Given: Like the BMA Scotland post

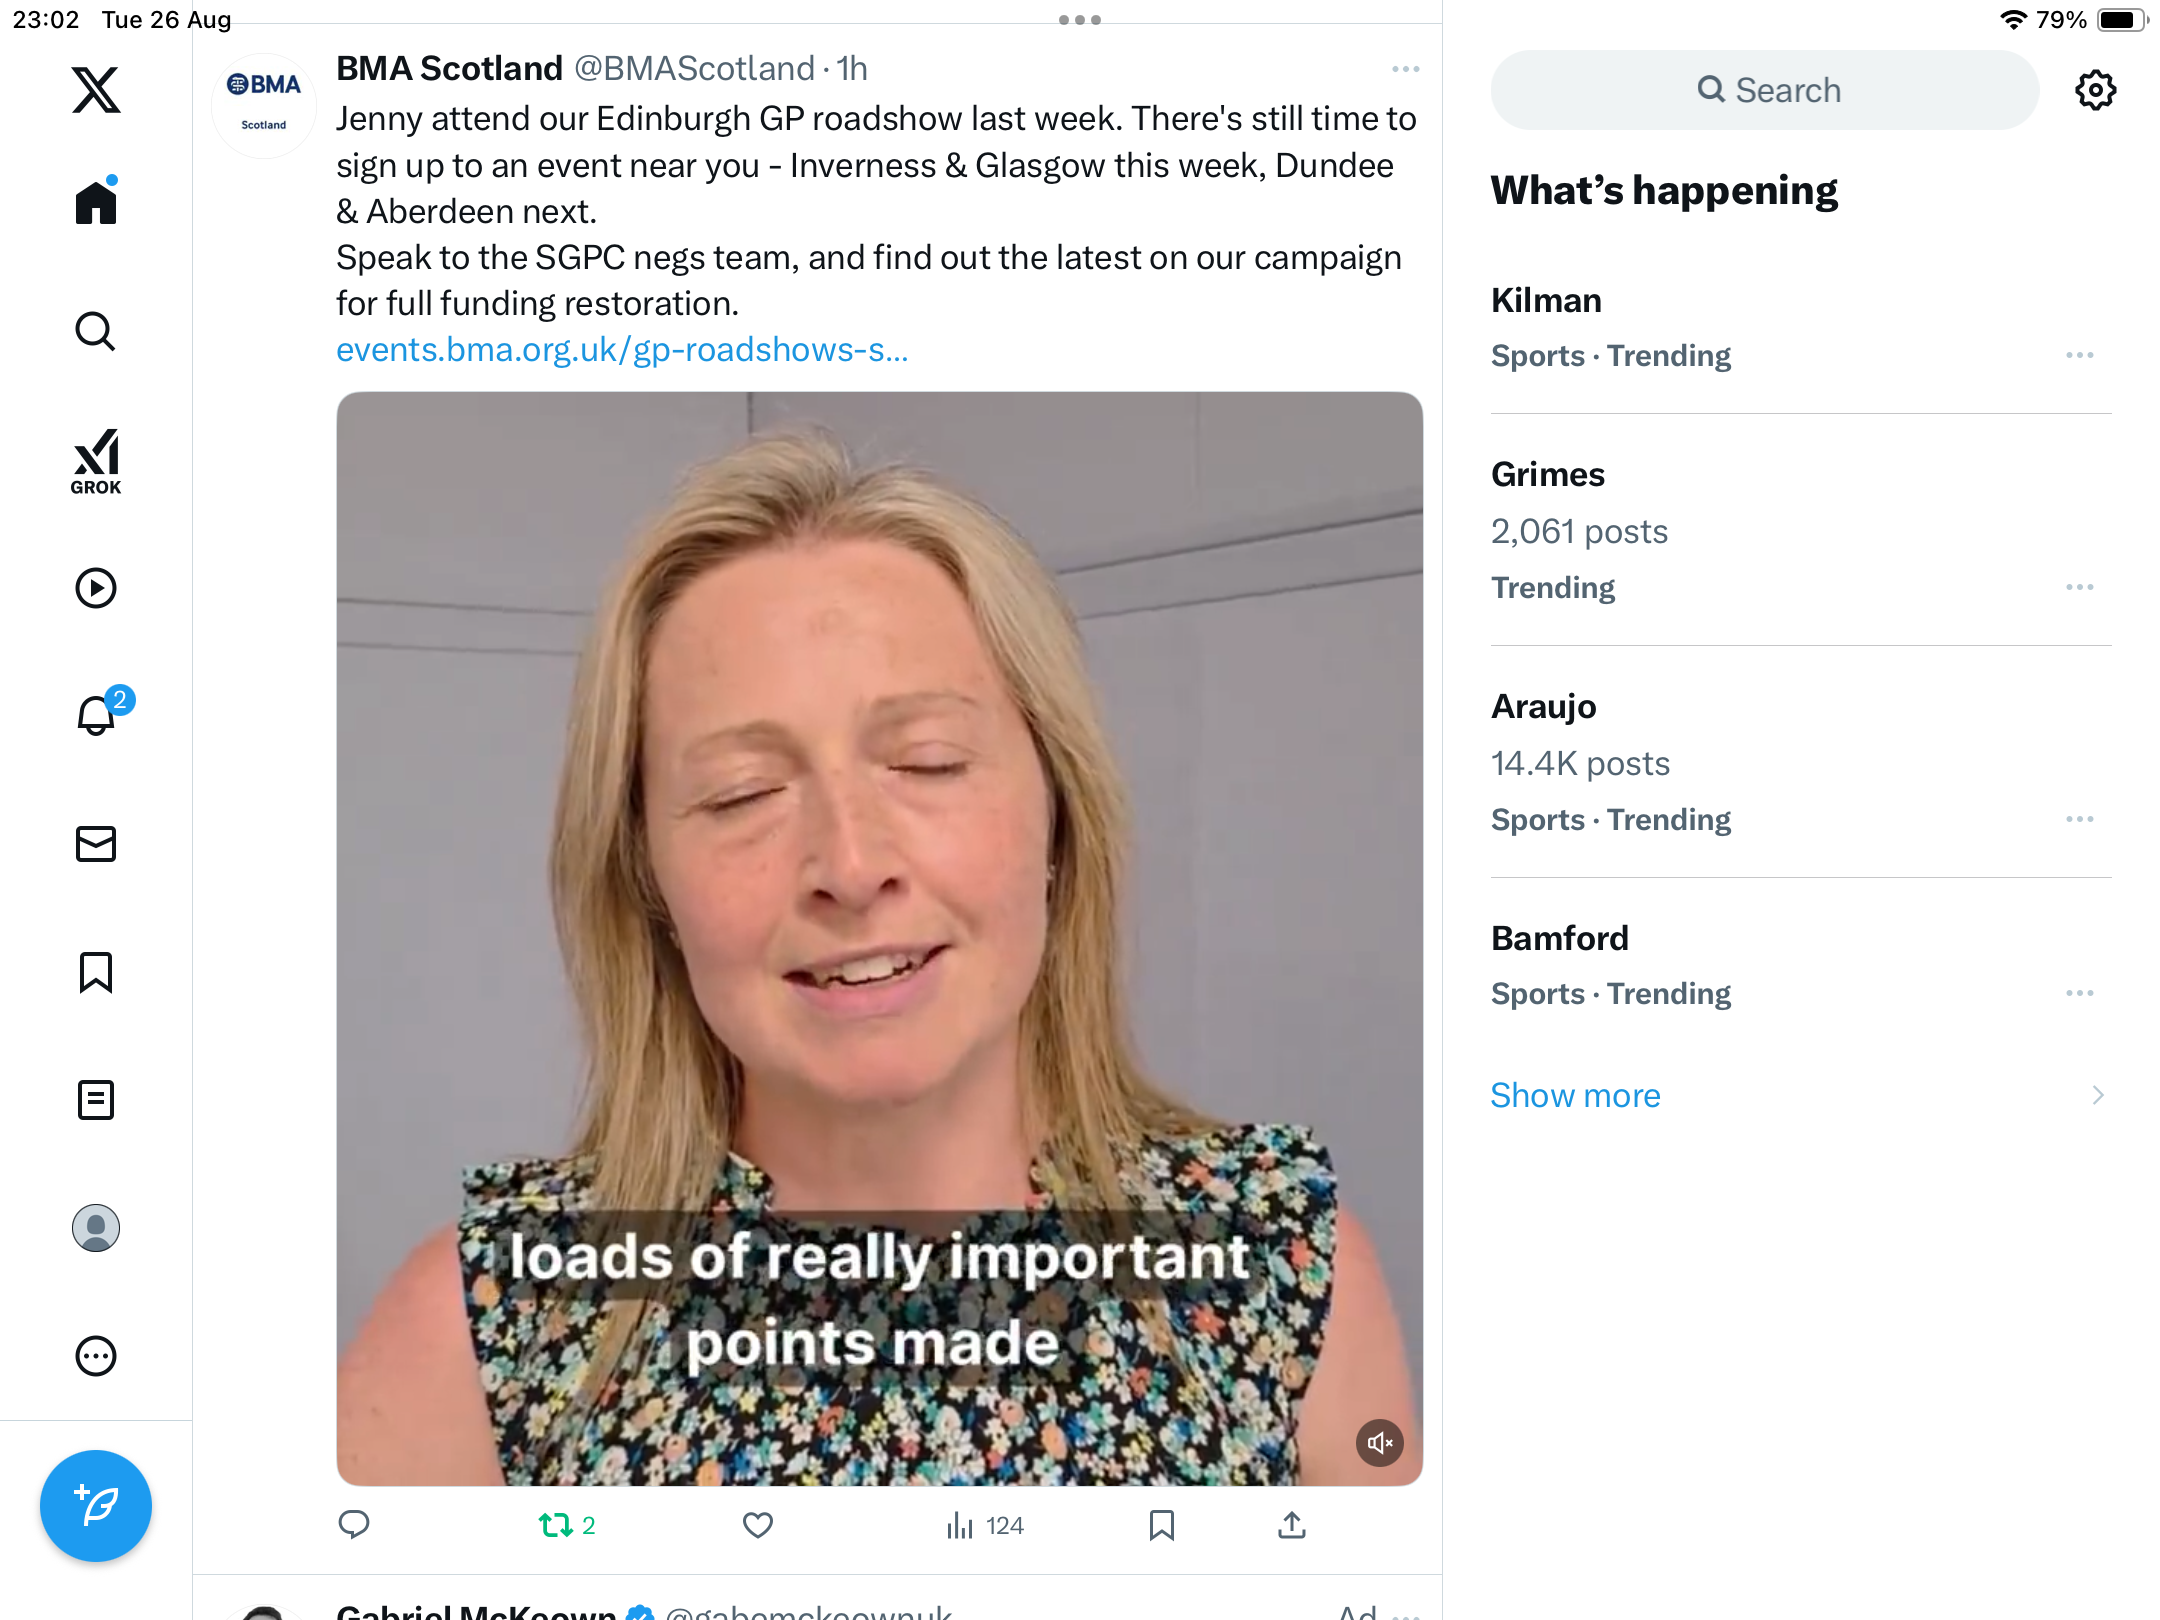Looking at the screenshot, I should pyautogui.click(x=758, y=1525).
